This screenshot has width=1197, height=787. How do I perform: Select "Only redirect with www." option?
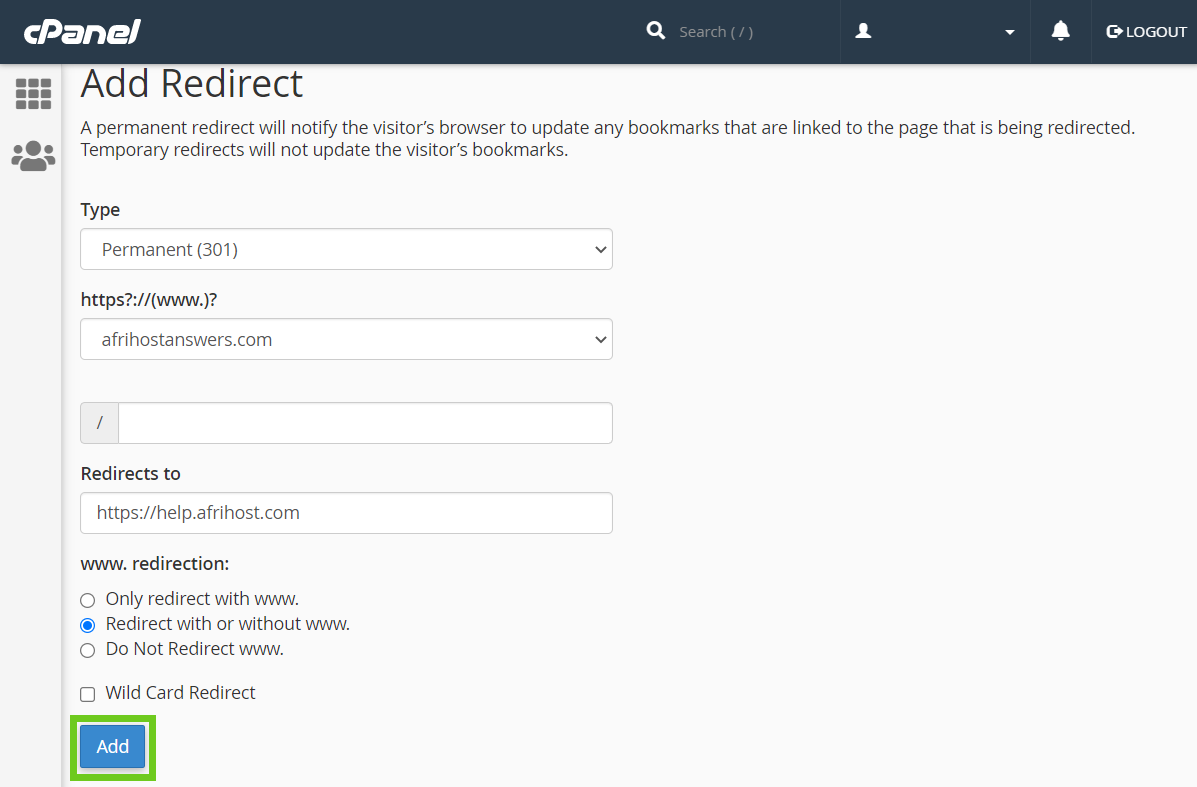click(x=88, y=600)
